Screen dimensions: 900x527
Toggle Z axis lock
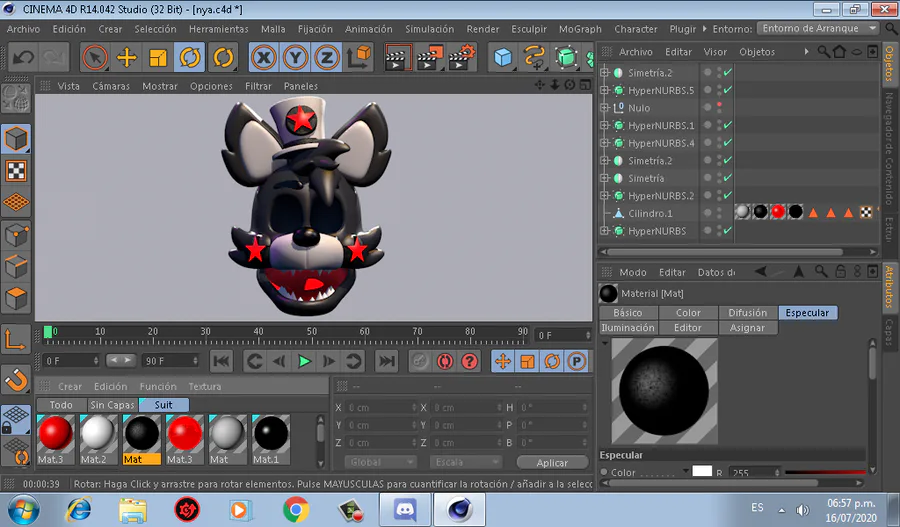click(x=327, y=57)
